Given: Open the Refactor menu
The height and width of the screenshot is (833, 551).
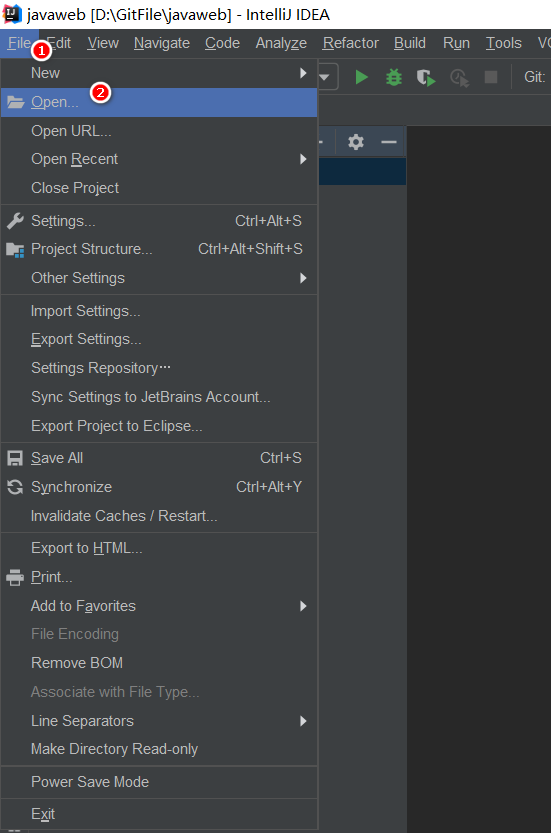Looking at the screenshot, I should (x=351, y=43).
